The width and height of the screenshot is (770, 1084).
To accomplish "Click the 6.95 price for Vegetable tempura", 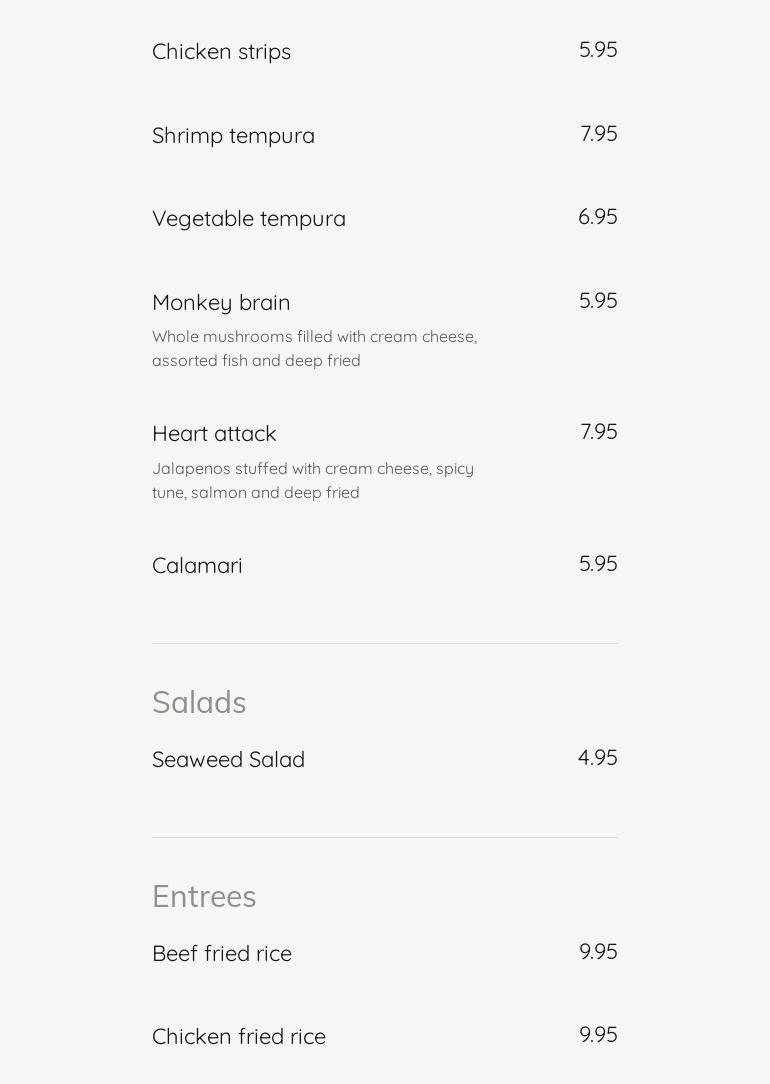I will click(598, 216).
